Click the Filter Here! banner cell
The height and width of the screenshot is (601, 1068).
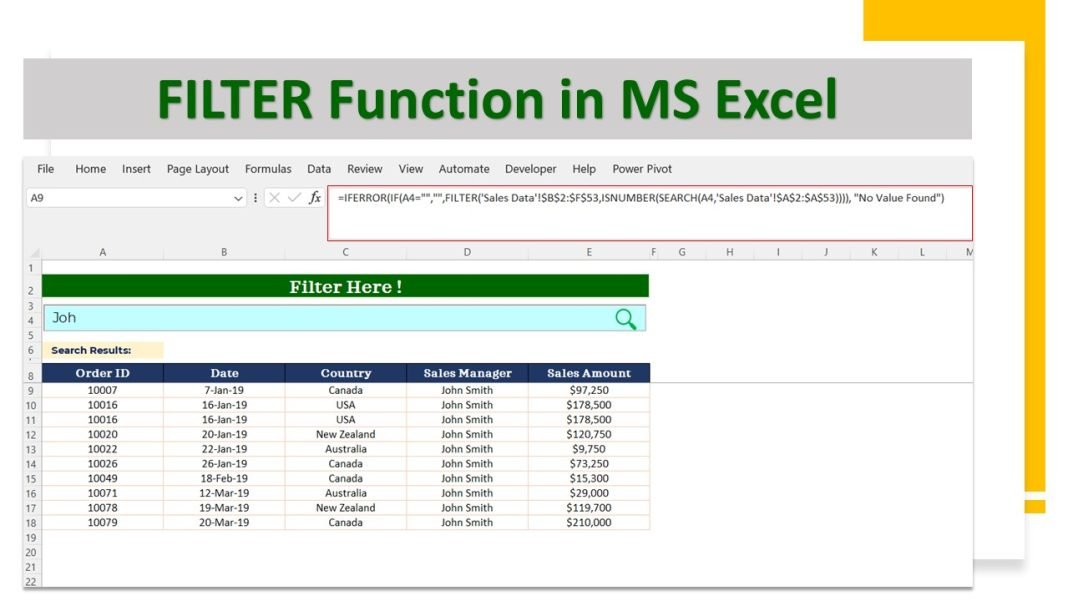pos(345,287)
